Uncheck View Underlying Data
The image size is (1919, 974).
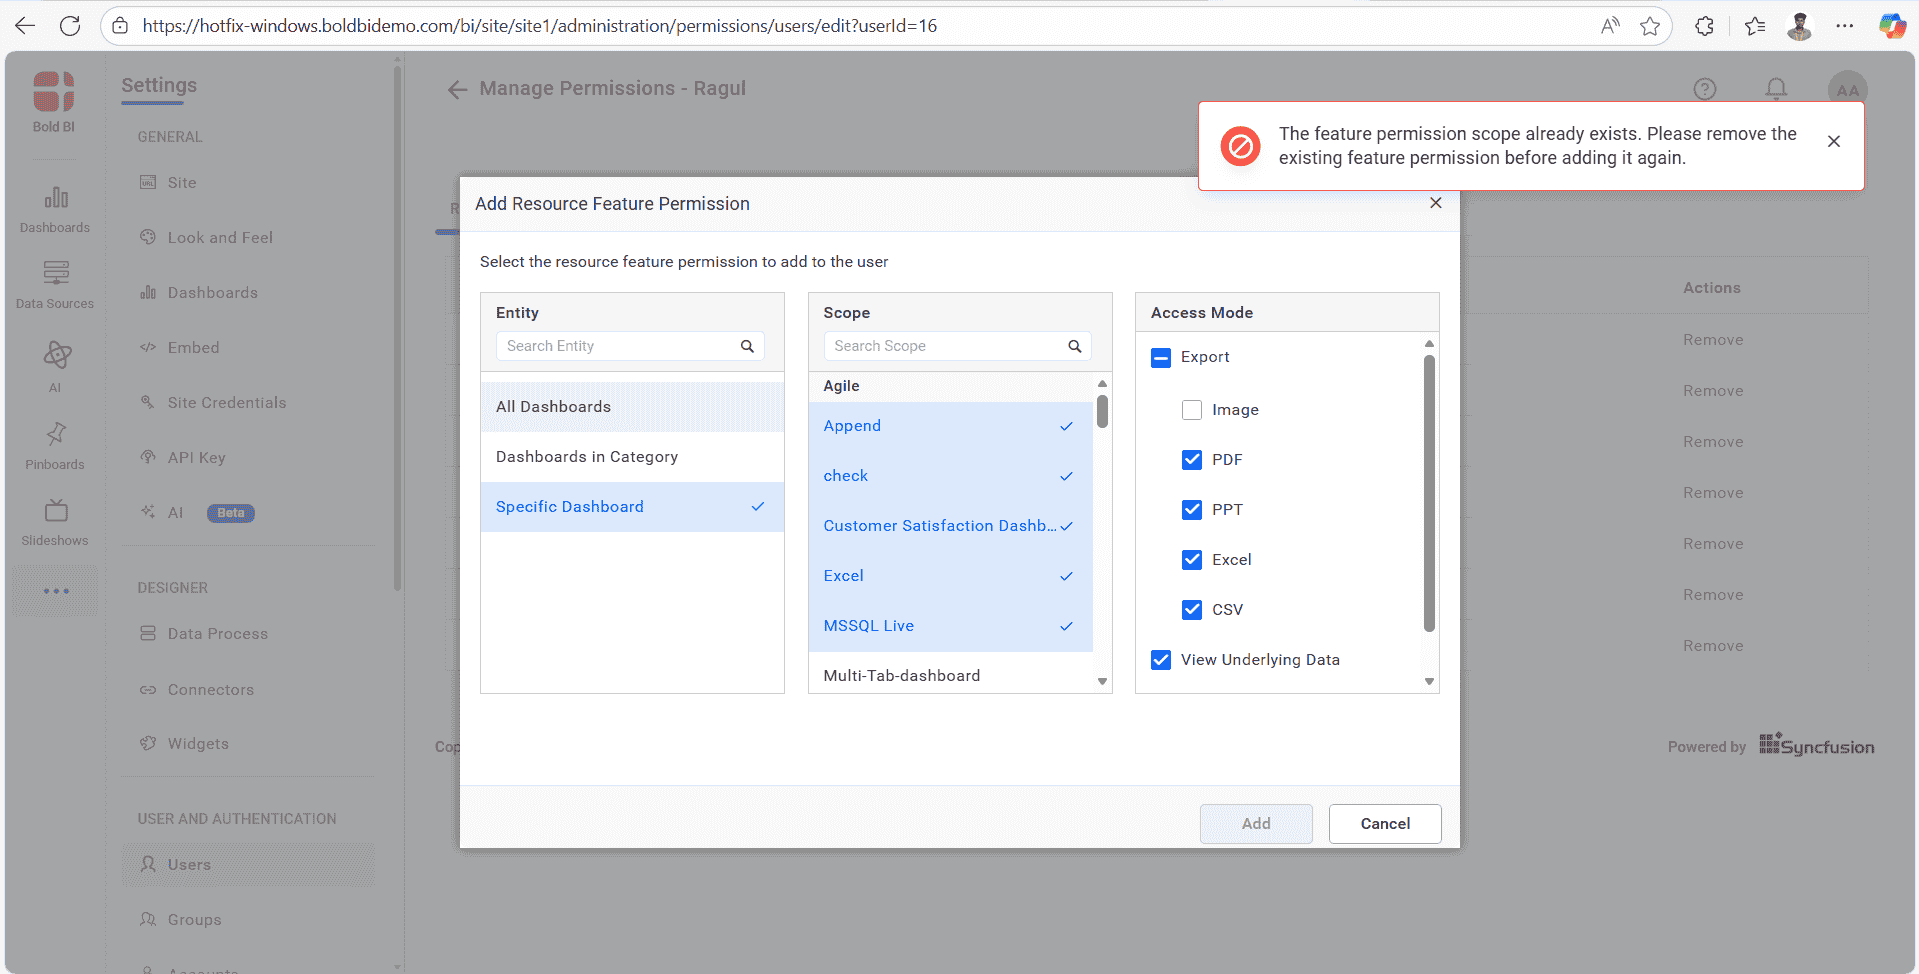pos(1160,659)
